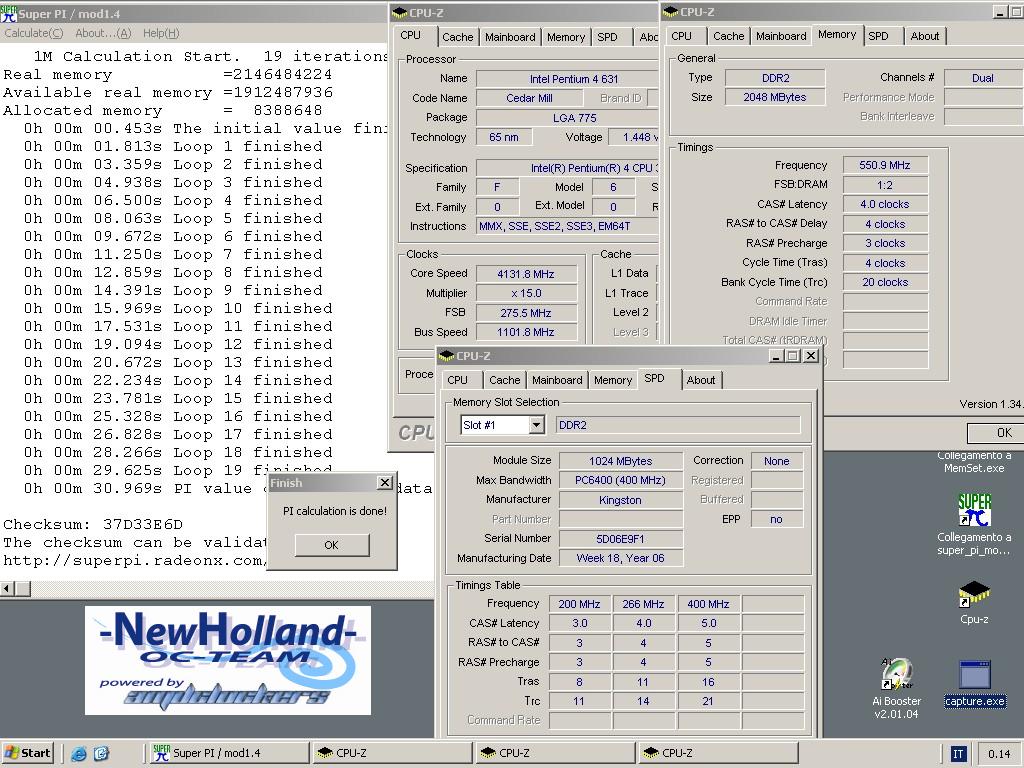This screenshot has height=768, width=1024.
Task: Click the Bus Speed value "1101.8 MHz"
Action: click(x=526, y=332)
